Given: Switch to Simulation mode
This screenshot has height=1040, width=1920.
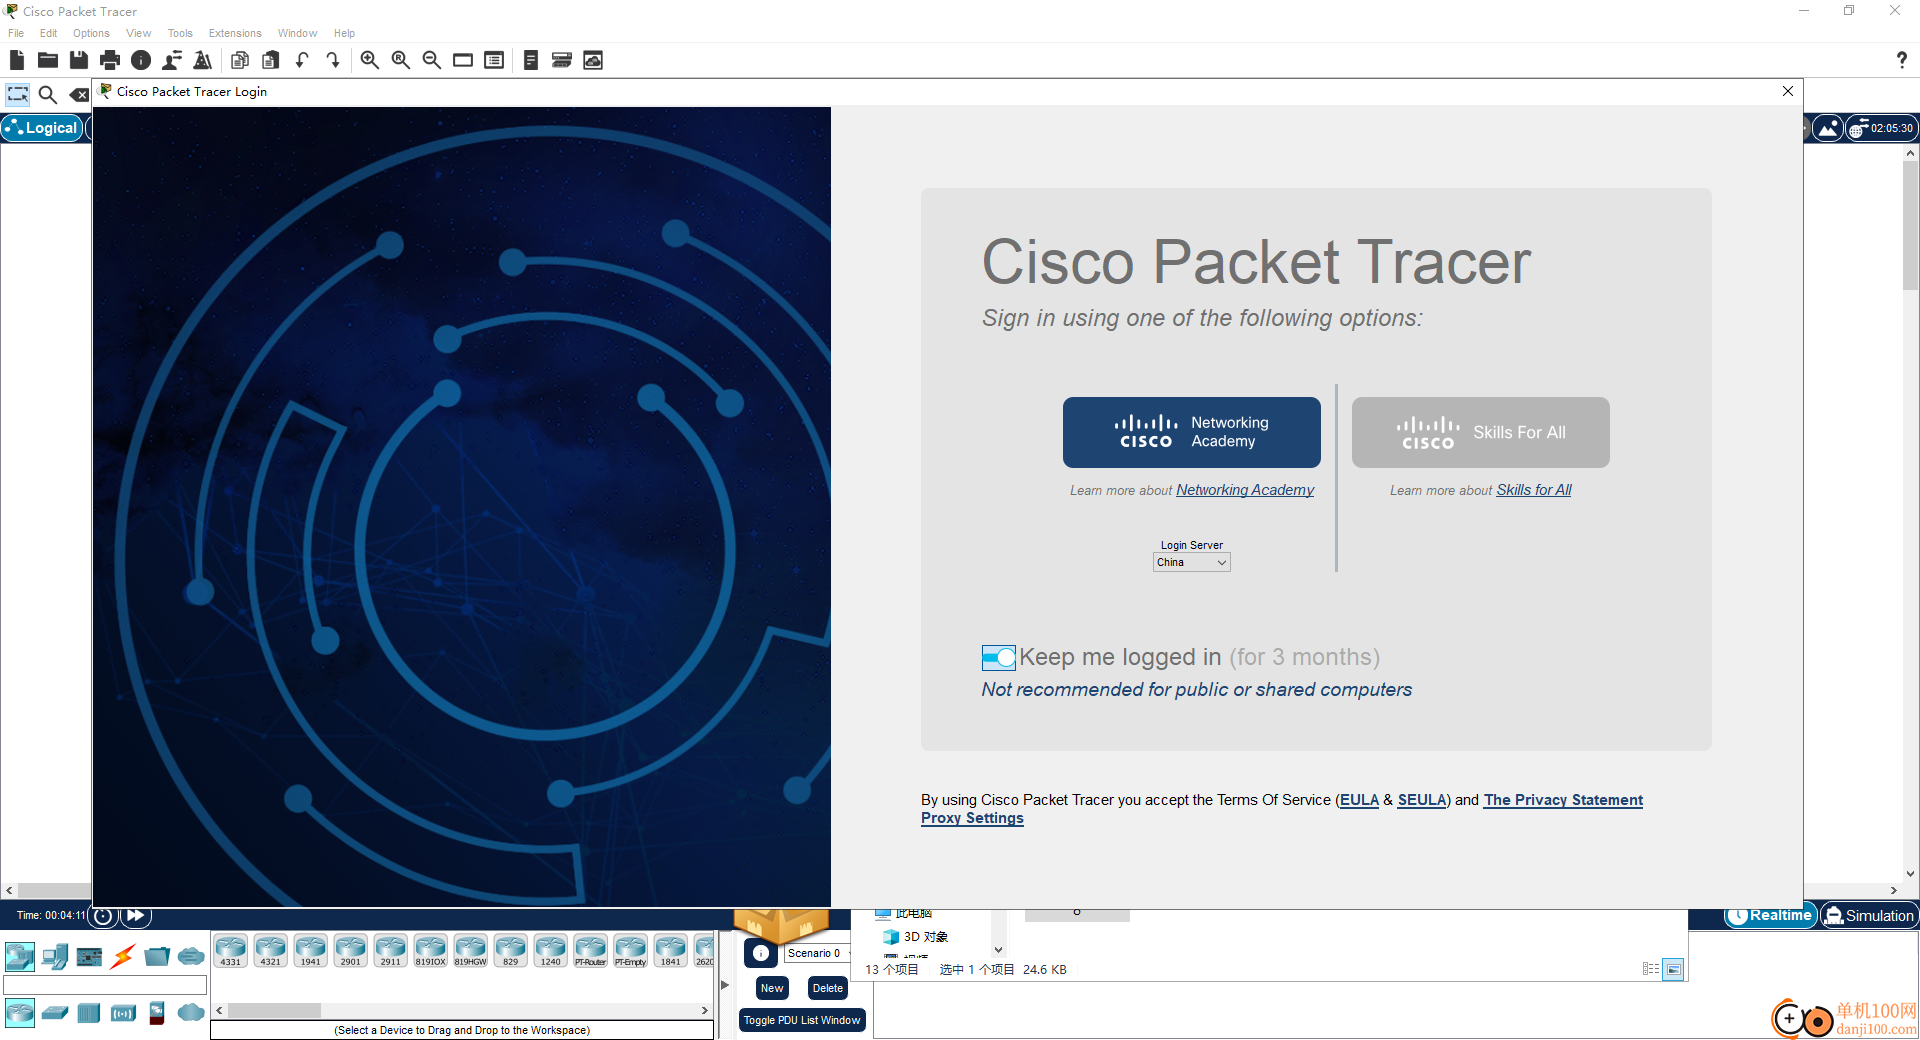Looking at the screenshot, I should pos(1867,915).
